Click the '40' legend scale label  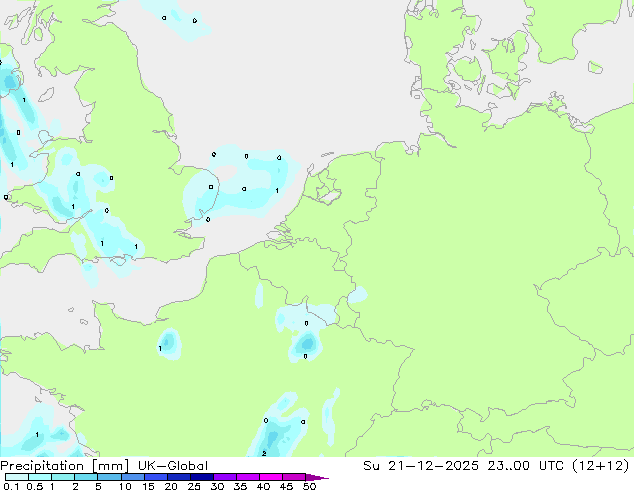point(263,486)
